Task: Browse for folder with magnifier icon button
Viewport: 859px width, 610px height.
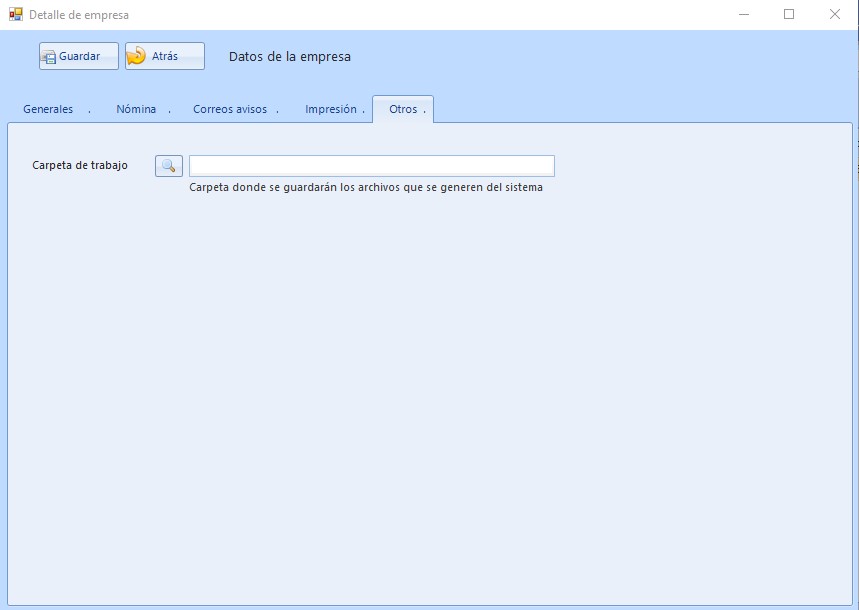Action: pyautogui.click(x=169, y=166)
